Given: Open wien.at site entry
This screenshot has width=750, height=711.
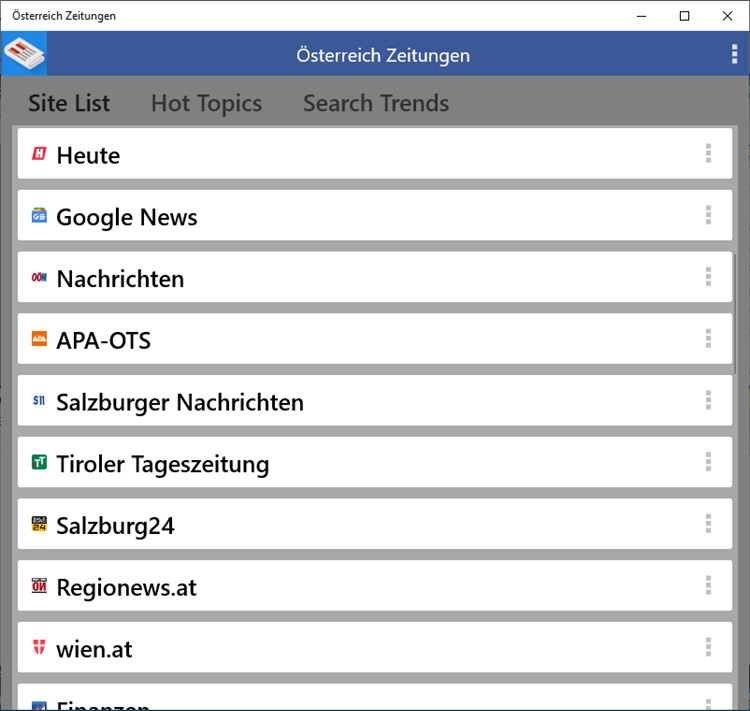Looking at the screenshot, I should [375, 647].
